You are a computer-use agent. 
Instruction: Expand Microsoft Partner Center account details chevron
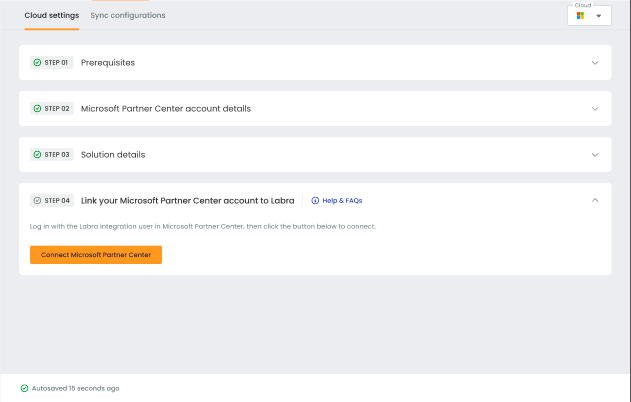point(595,108)
